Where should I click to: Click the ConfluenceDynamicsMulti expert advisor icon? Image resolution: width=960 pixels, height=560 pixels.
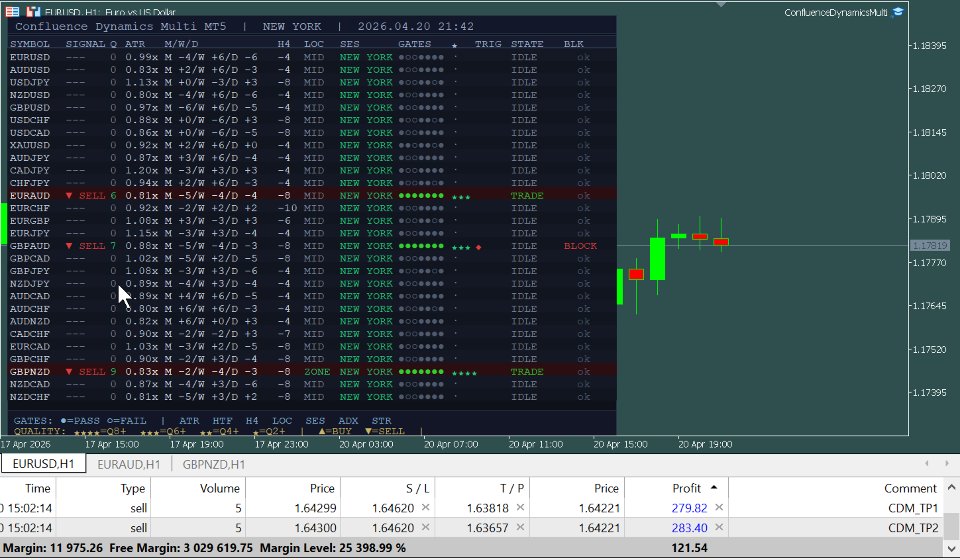click(x=898, y=12)
